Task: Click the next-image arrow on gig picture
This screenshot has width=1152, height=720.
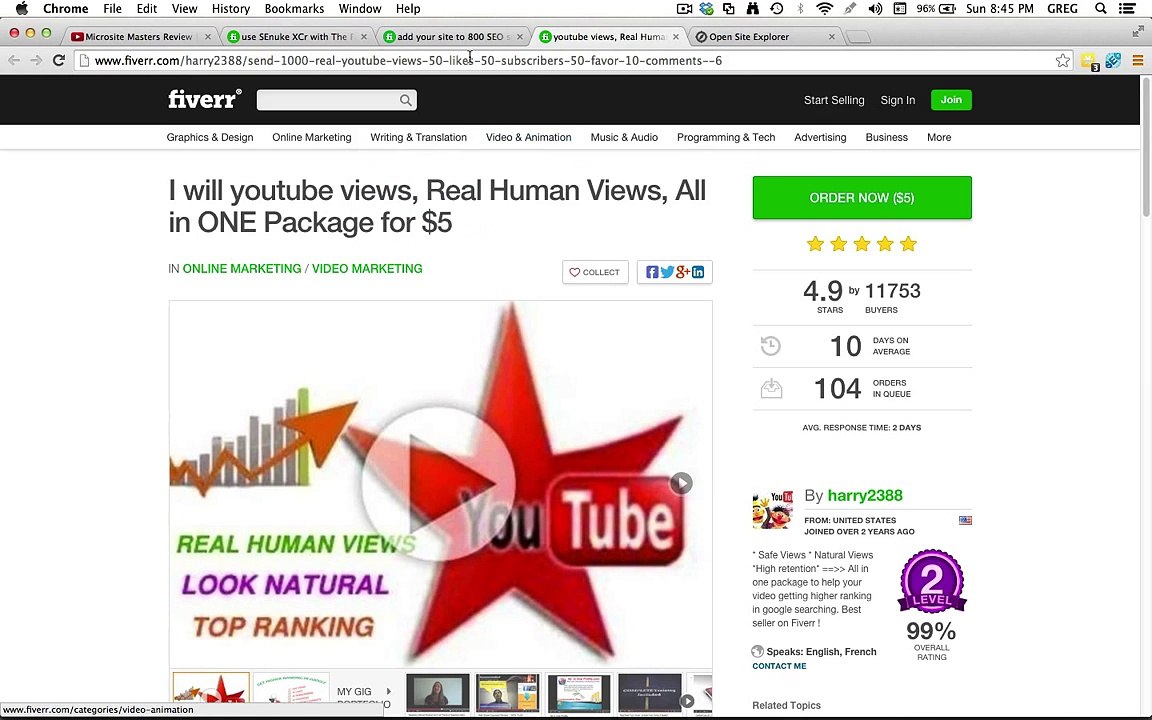Action: pos(681,483)
